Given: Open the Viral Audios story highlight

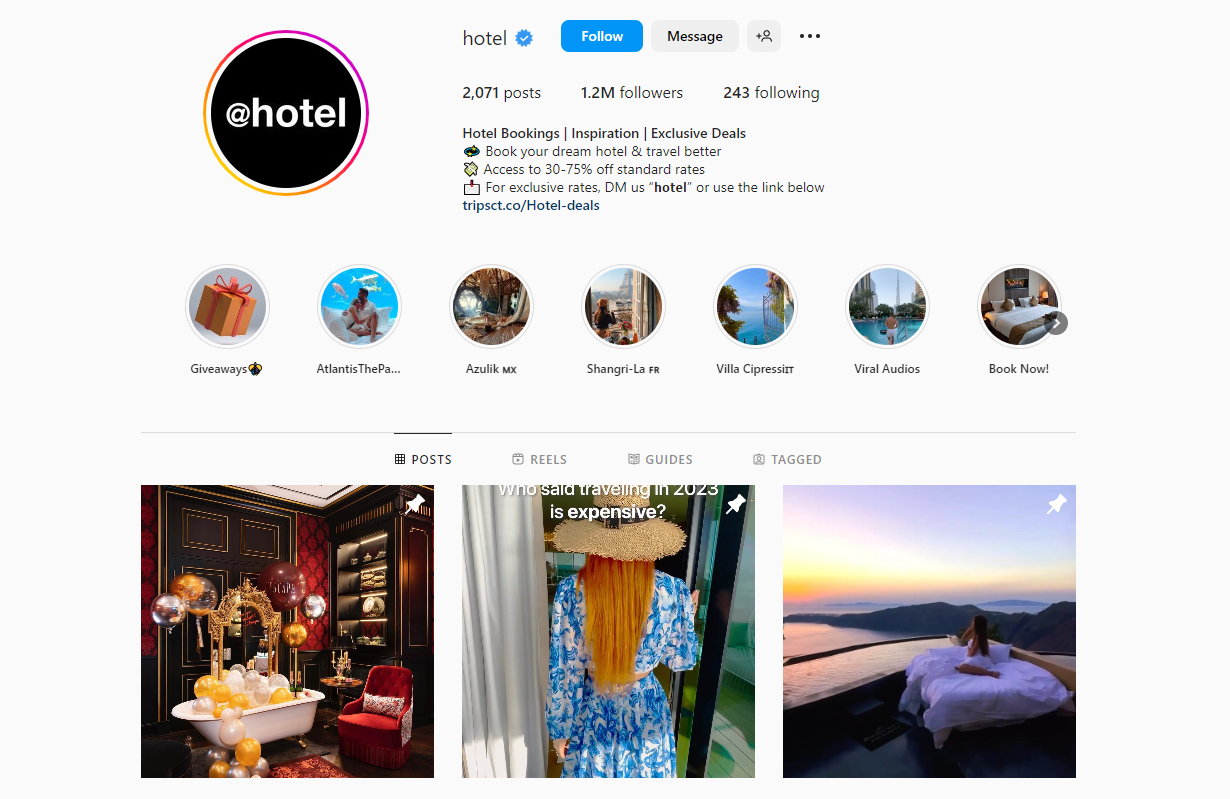Looking at the screenshot, I should pyautogui.click(x=887, y=306).
